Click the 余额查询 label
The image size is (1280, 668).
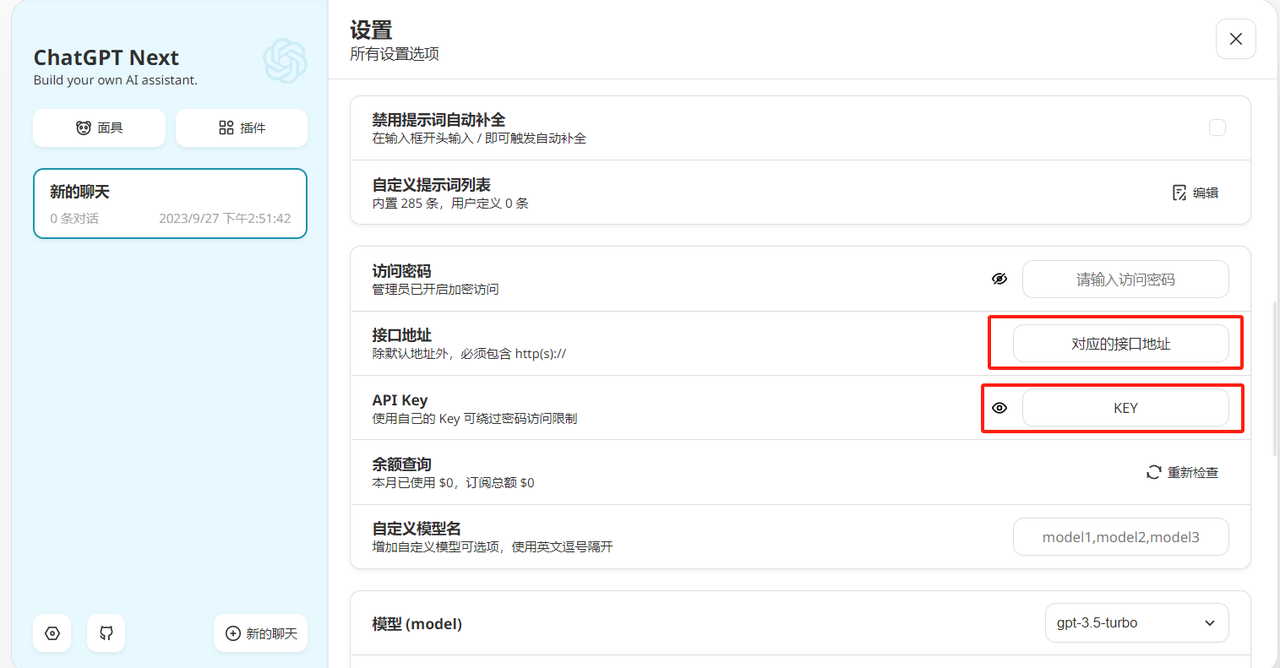point(402,464)
